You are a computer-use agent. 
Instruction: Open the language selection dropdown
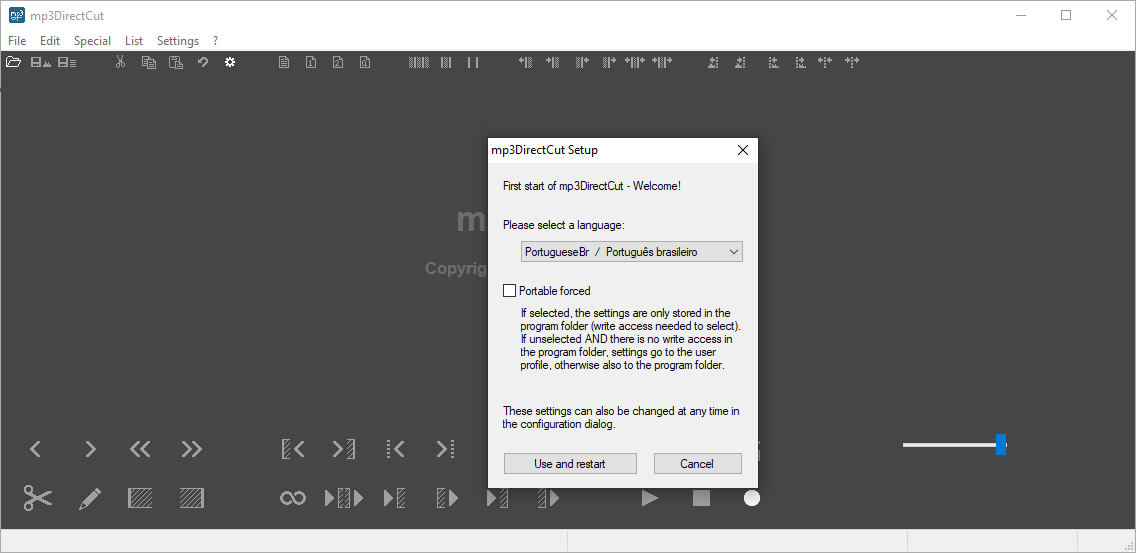(x=632, y=251)
